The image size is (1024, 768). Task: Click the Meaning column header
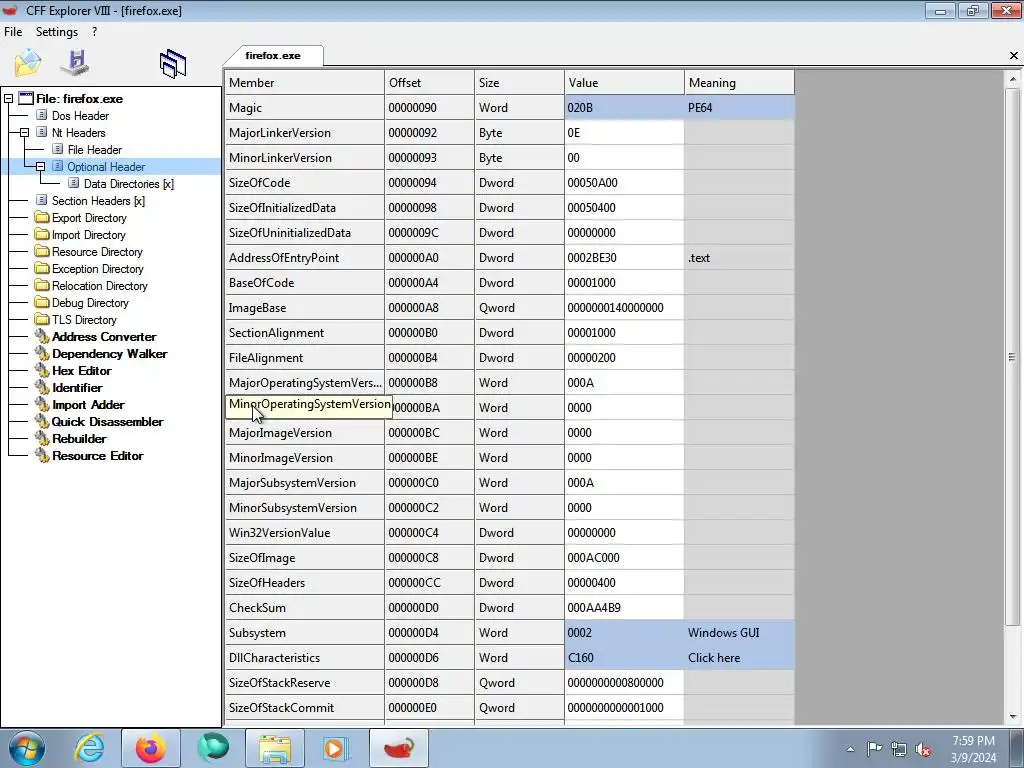point(739,82)
